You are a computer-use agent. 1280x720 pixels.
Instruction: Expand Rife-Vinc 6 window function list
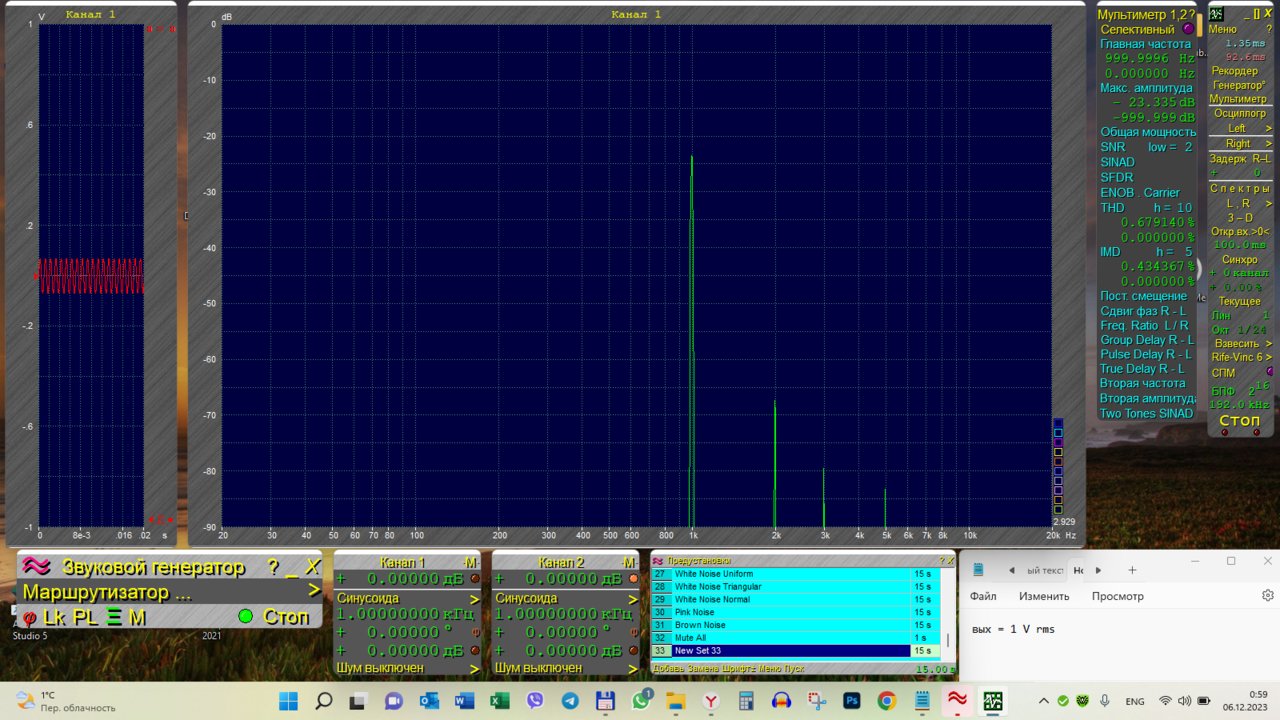1268,357
